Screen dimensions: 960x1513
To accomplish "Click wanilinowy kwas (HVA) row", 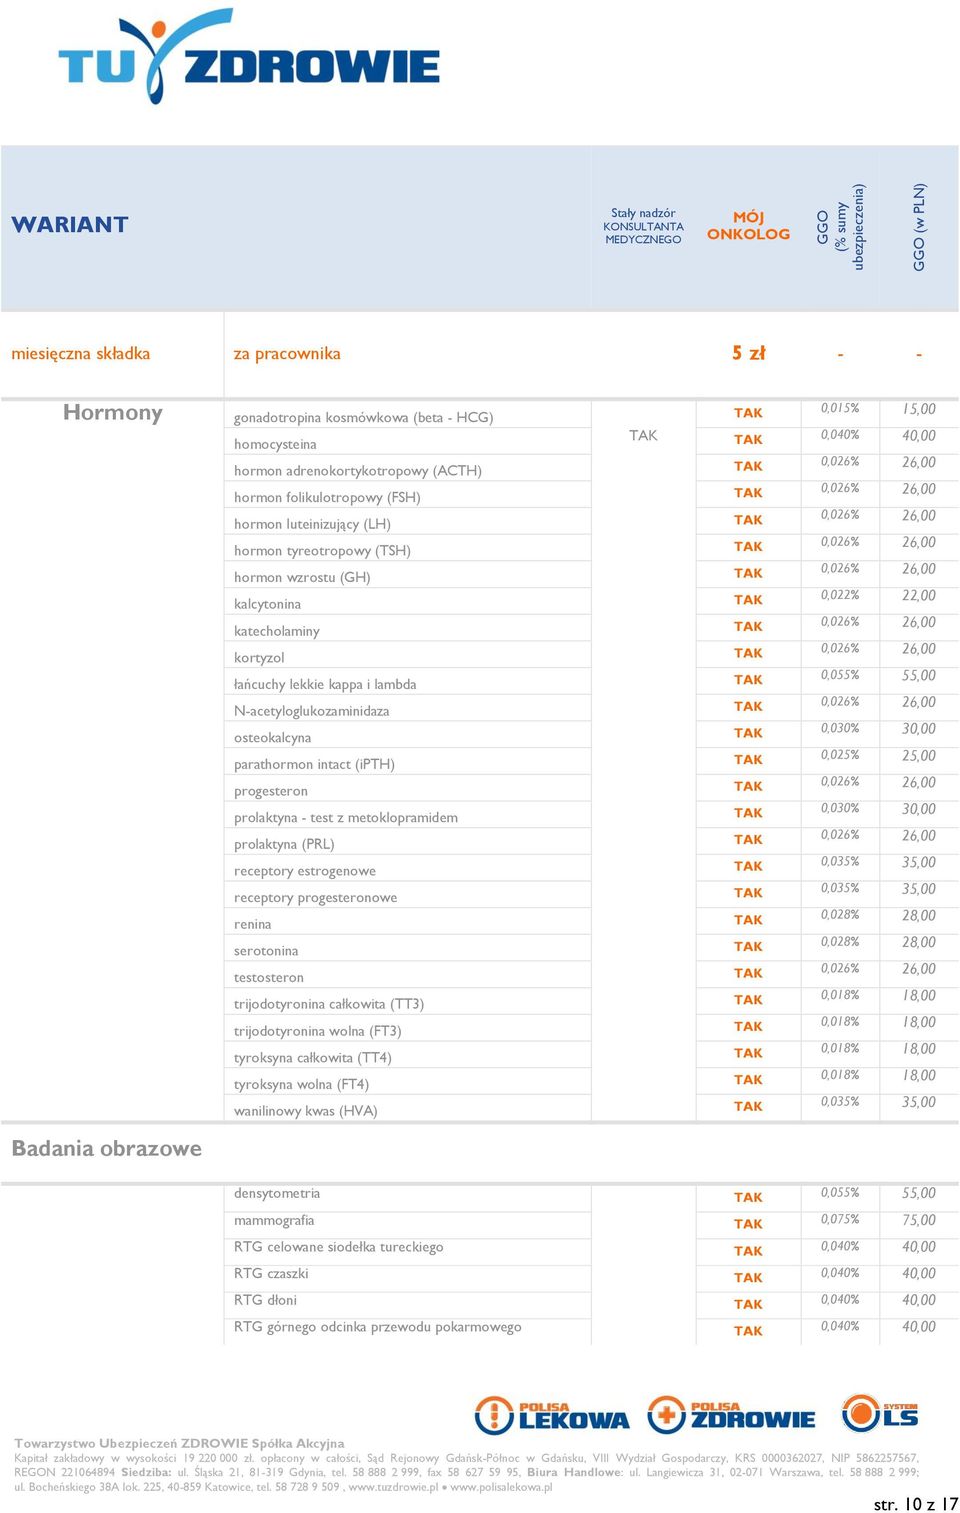I will (305, 1111).
